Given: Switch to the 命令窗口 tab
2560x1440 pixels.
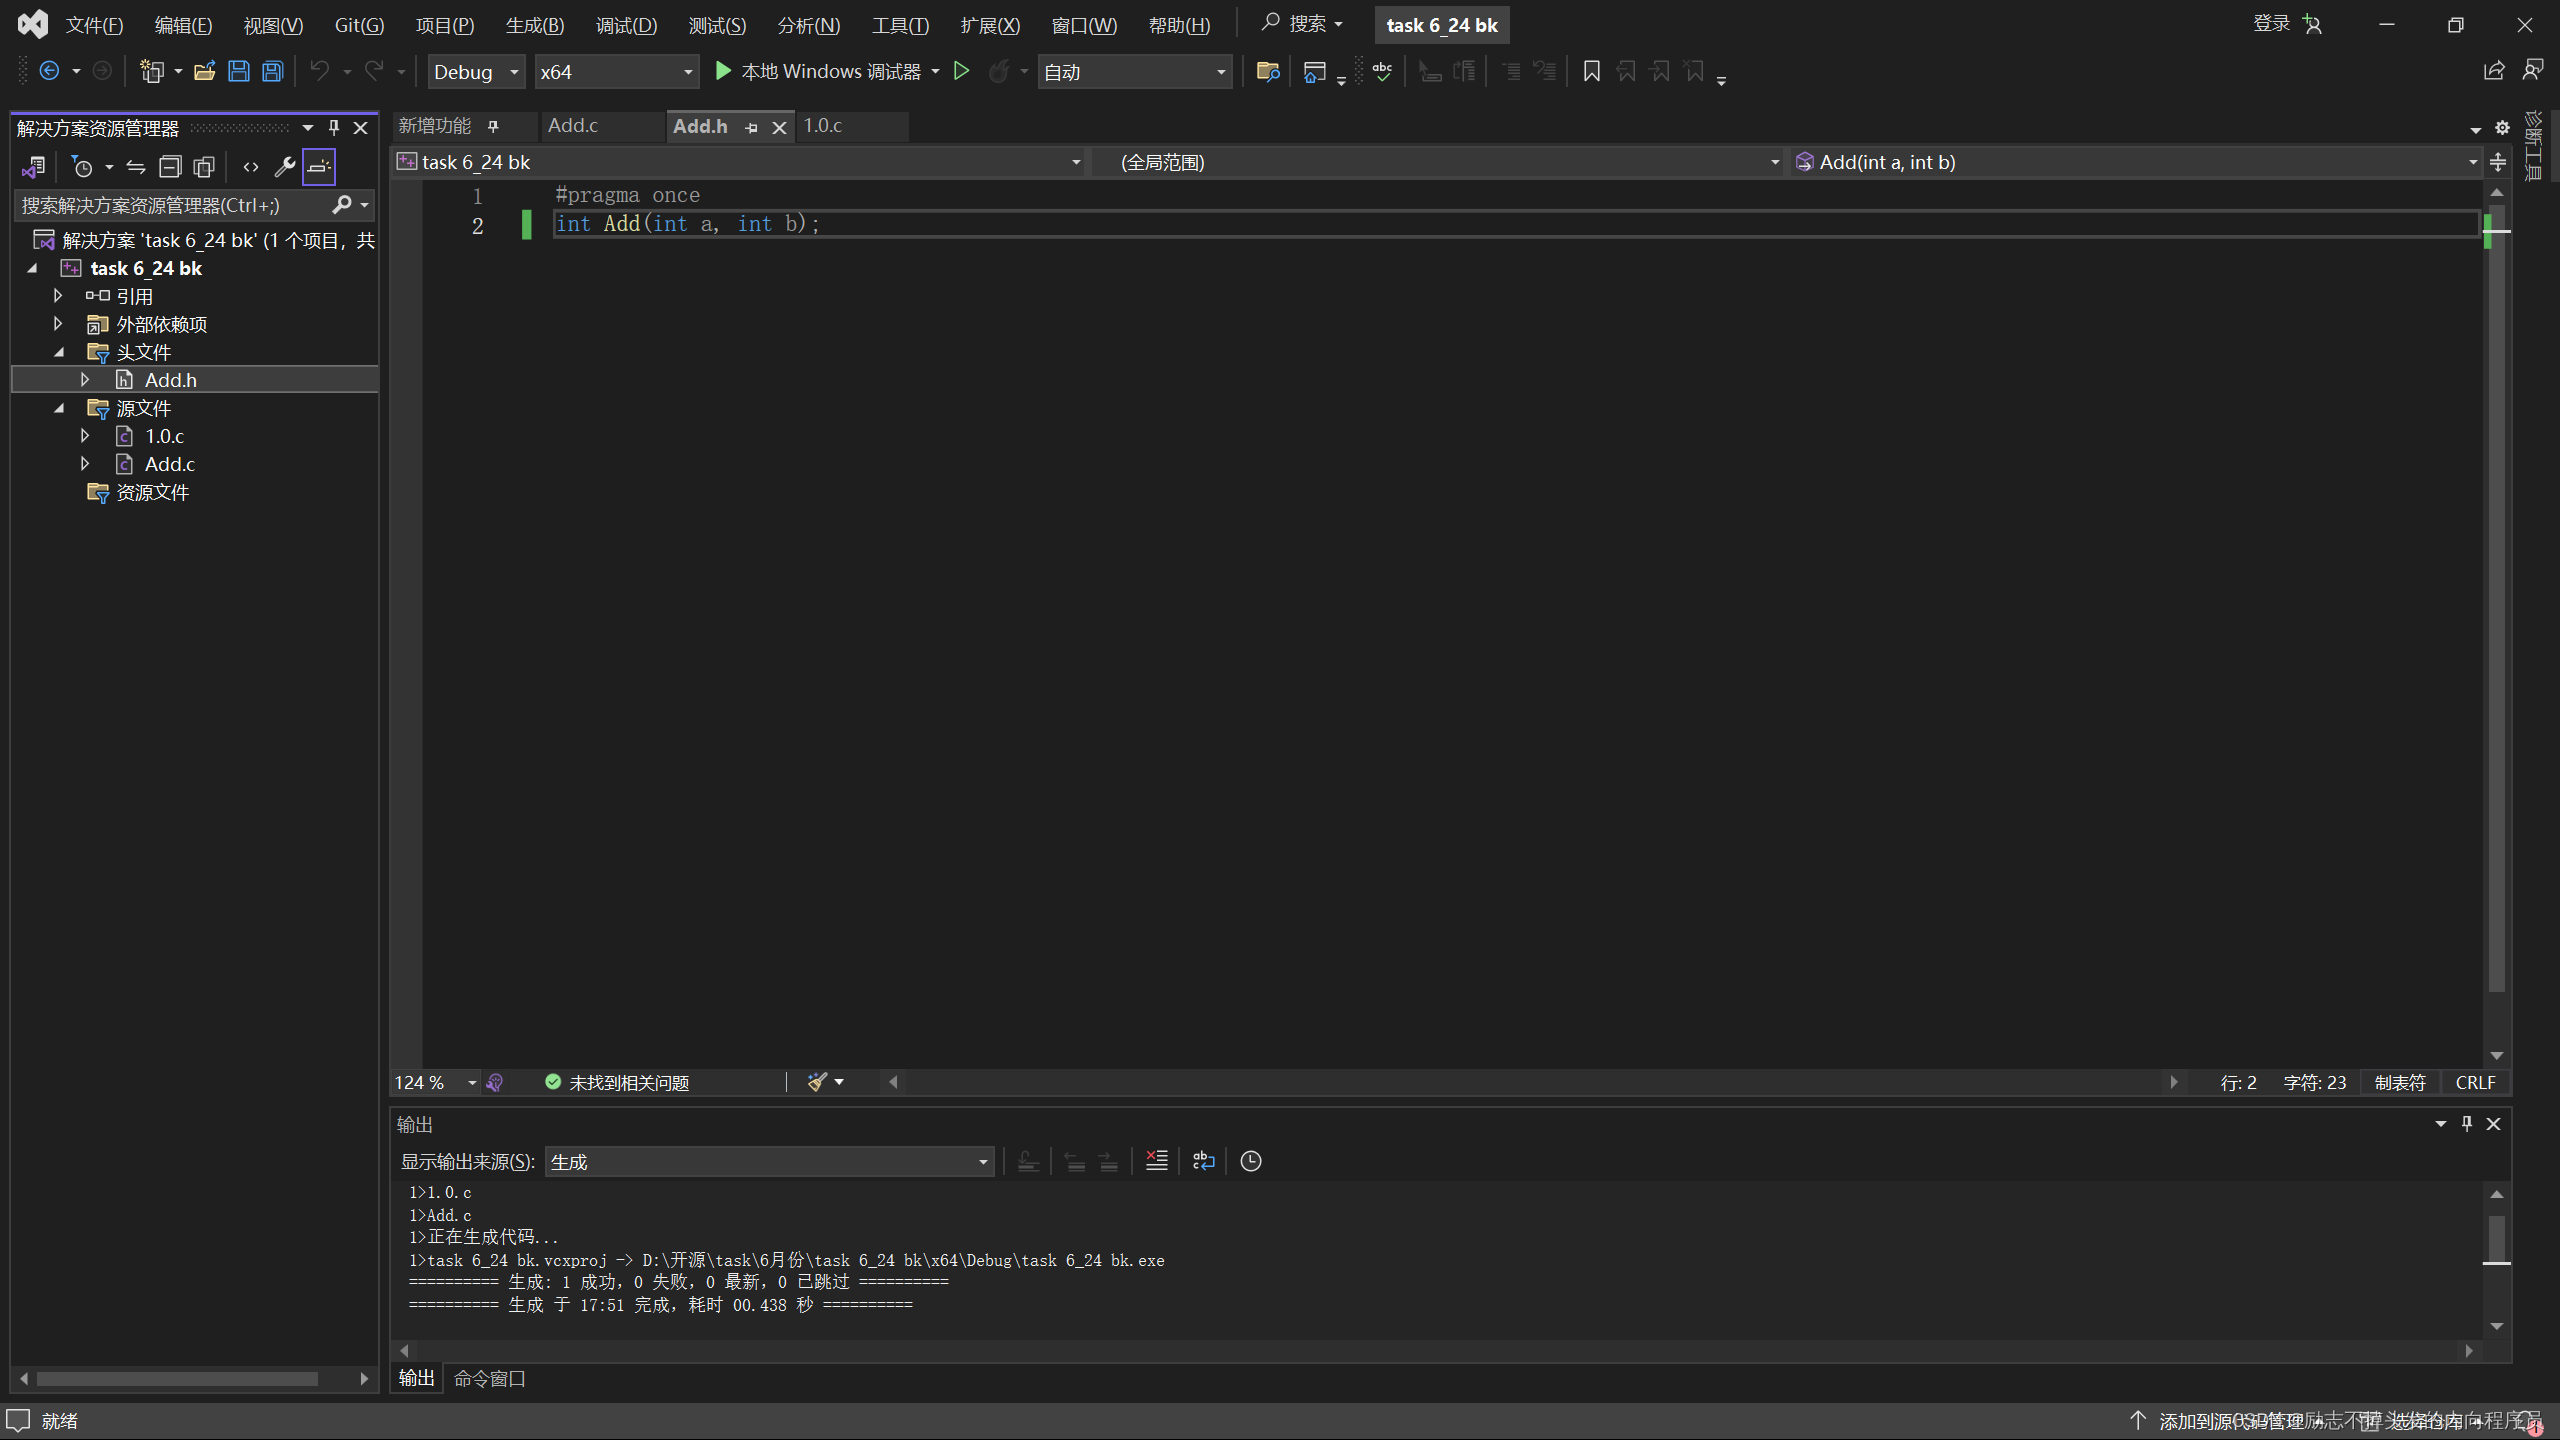Looking at the screenshot, I should tap(489, 1379).
